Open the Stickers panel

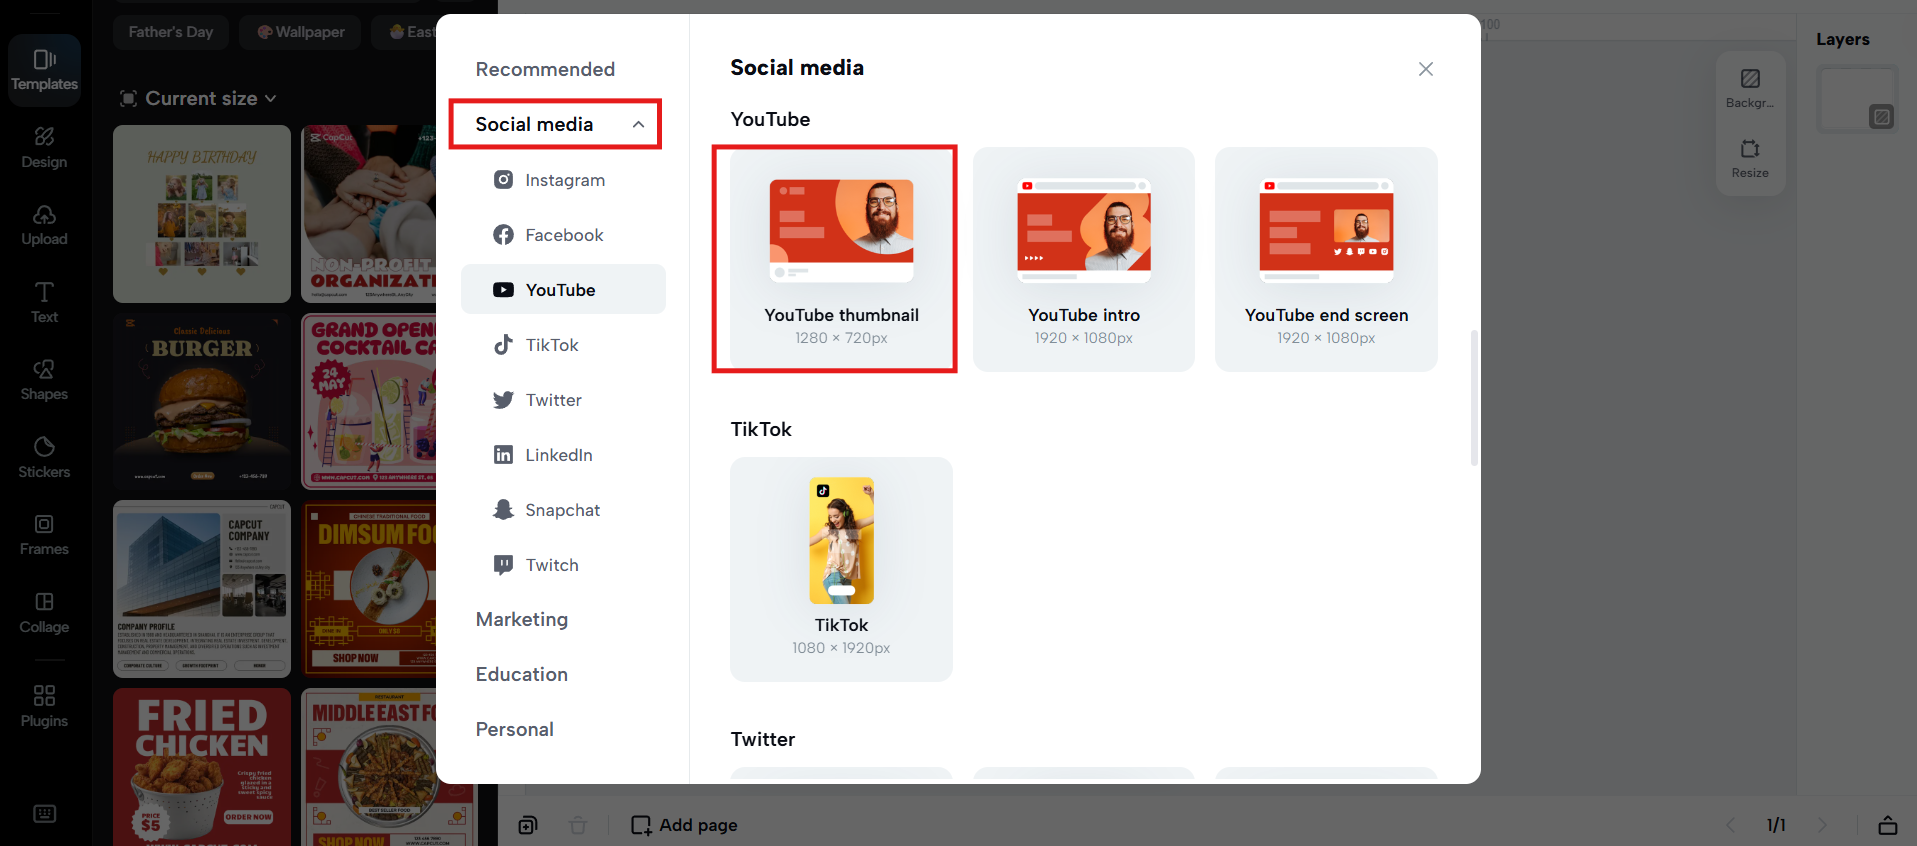(x=44, y=458)
